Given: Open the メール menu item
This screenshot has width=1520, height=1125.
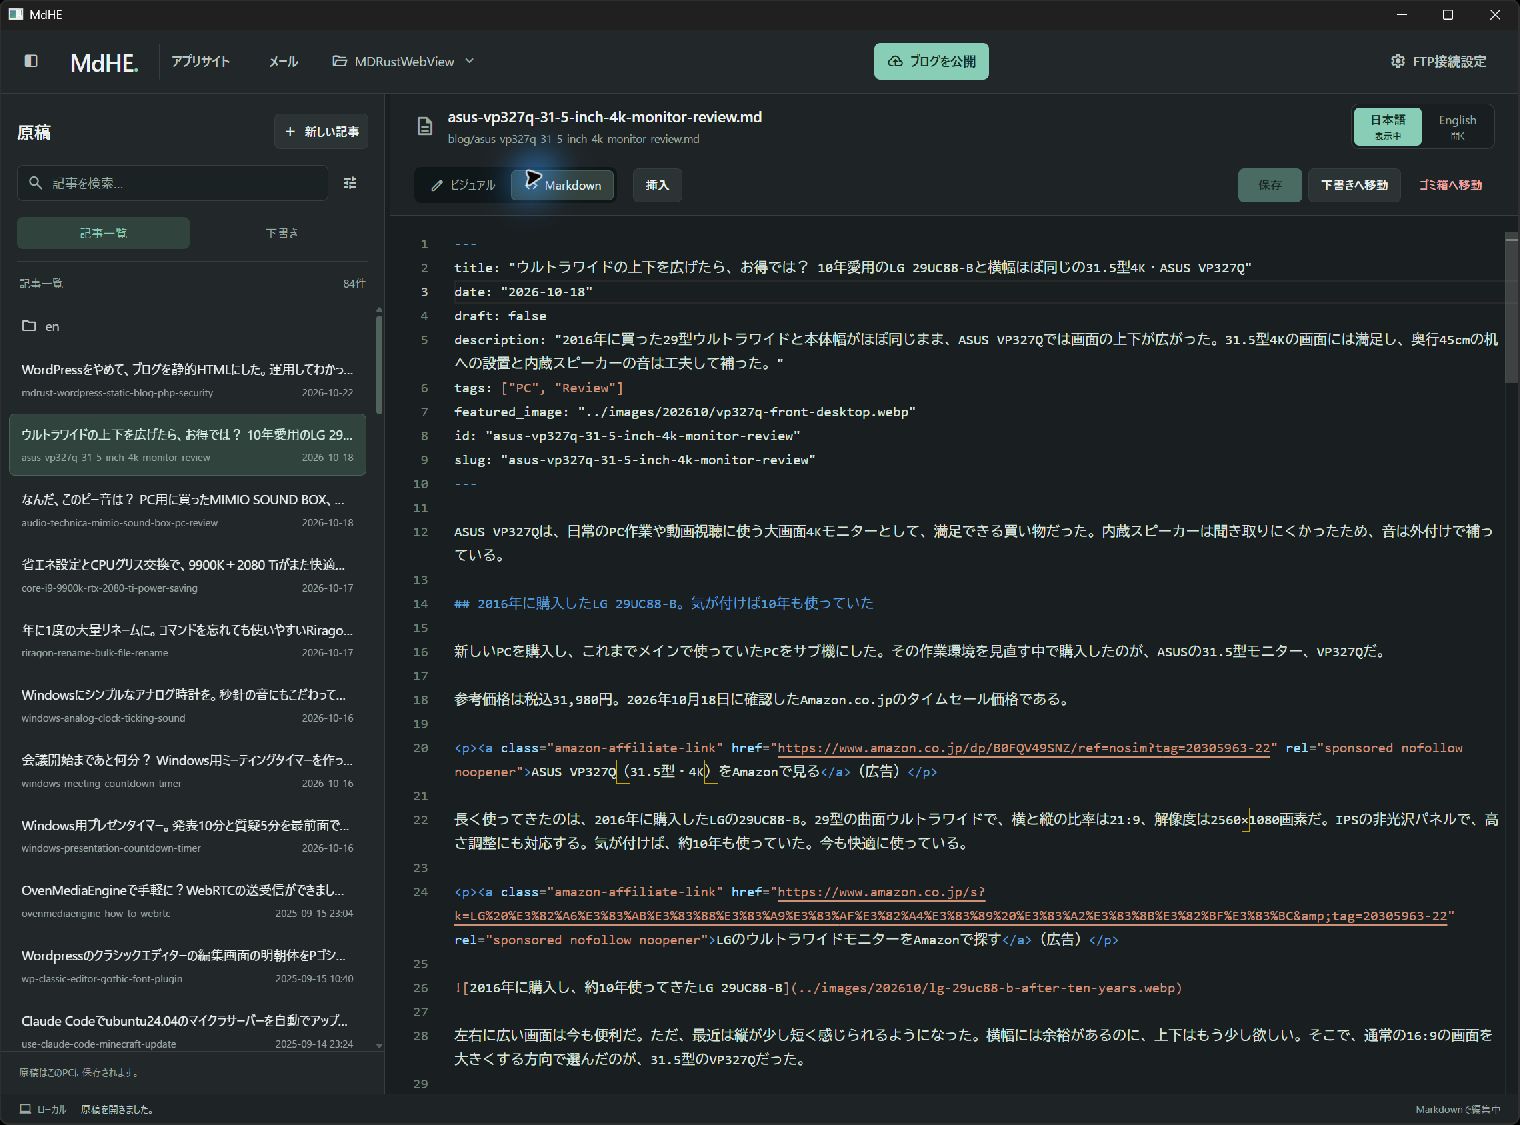Looking at the screenshot, I should tap(283, 61).
